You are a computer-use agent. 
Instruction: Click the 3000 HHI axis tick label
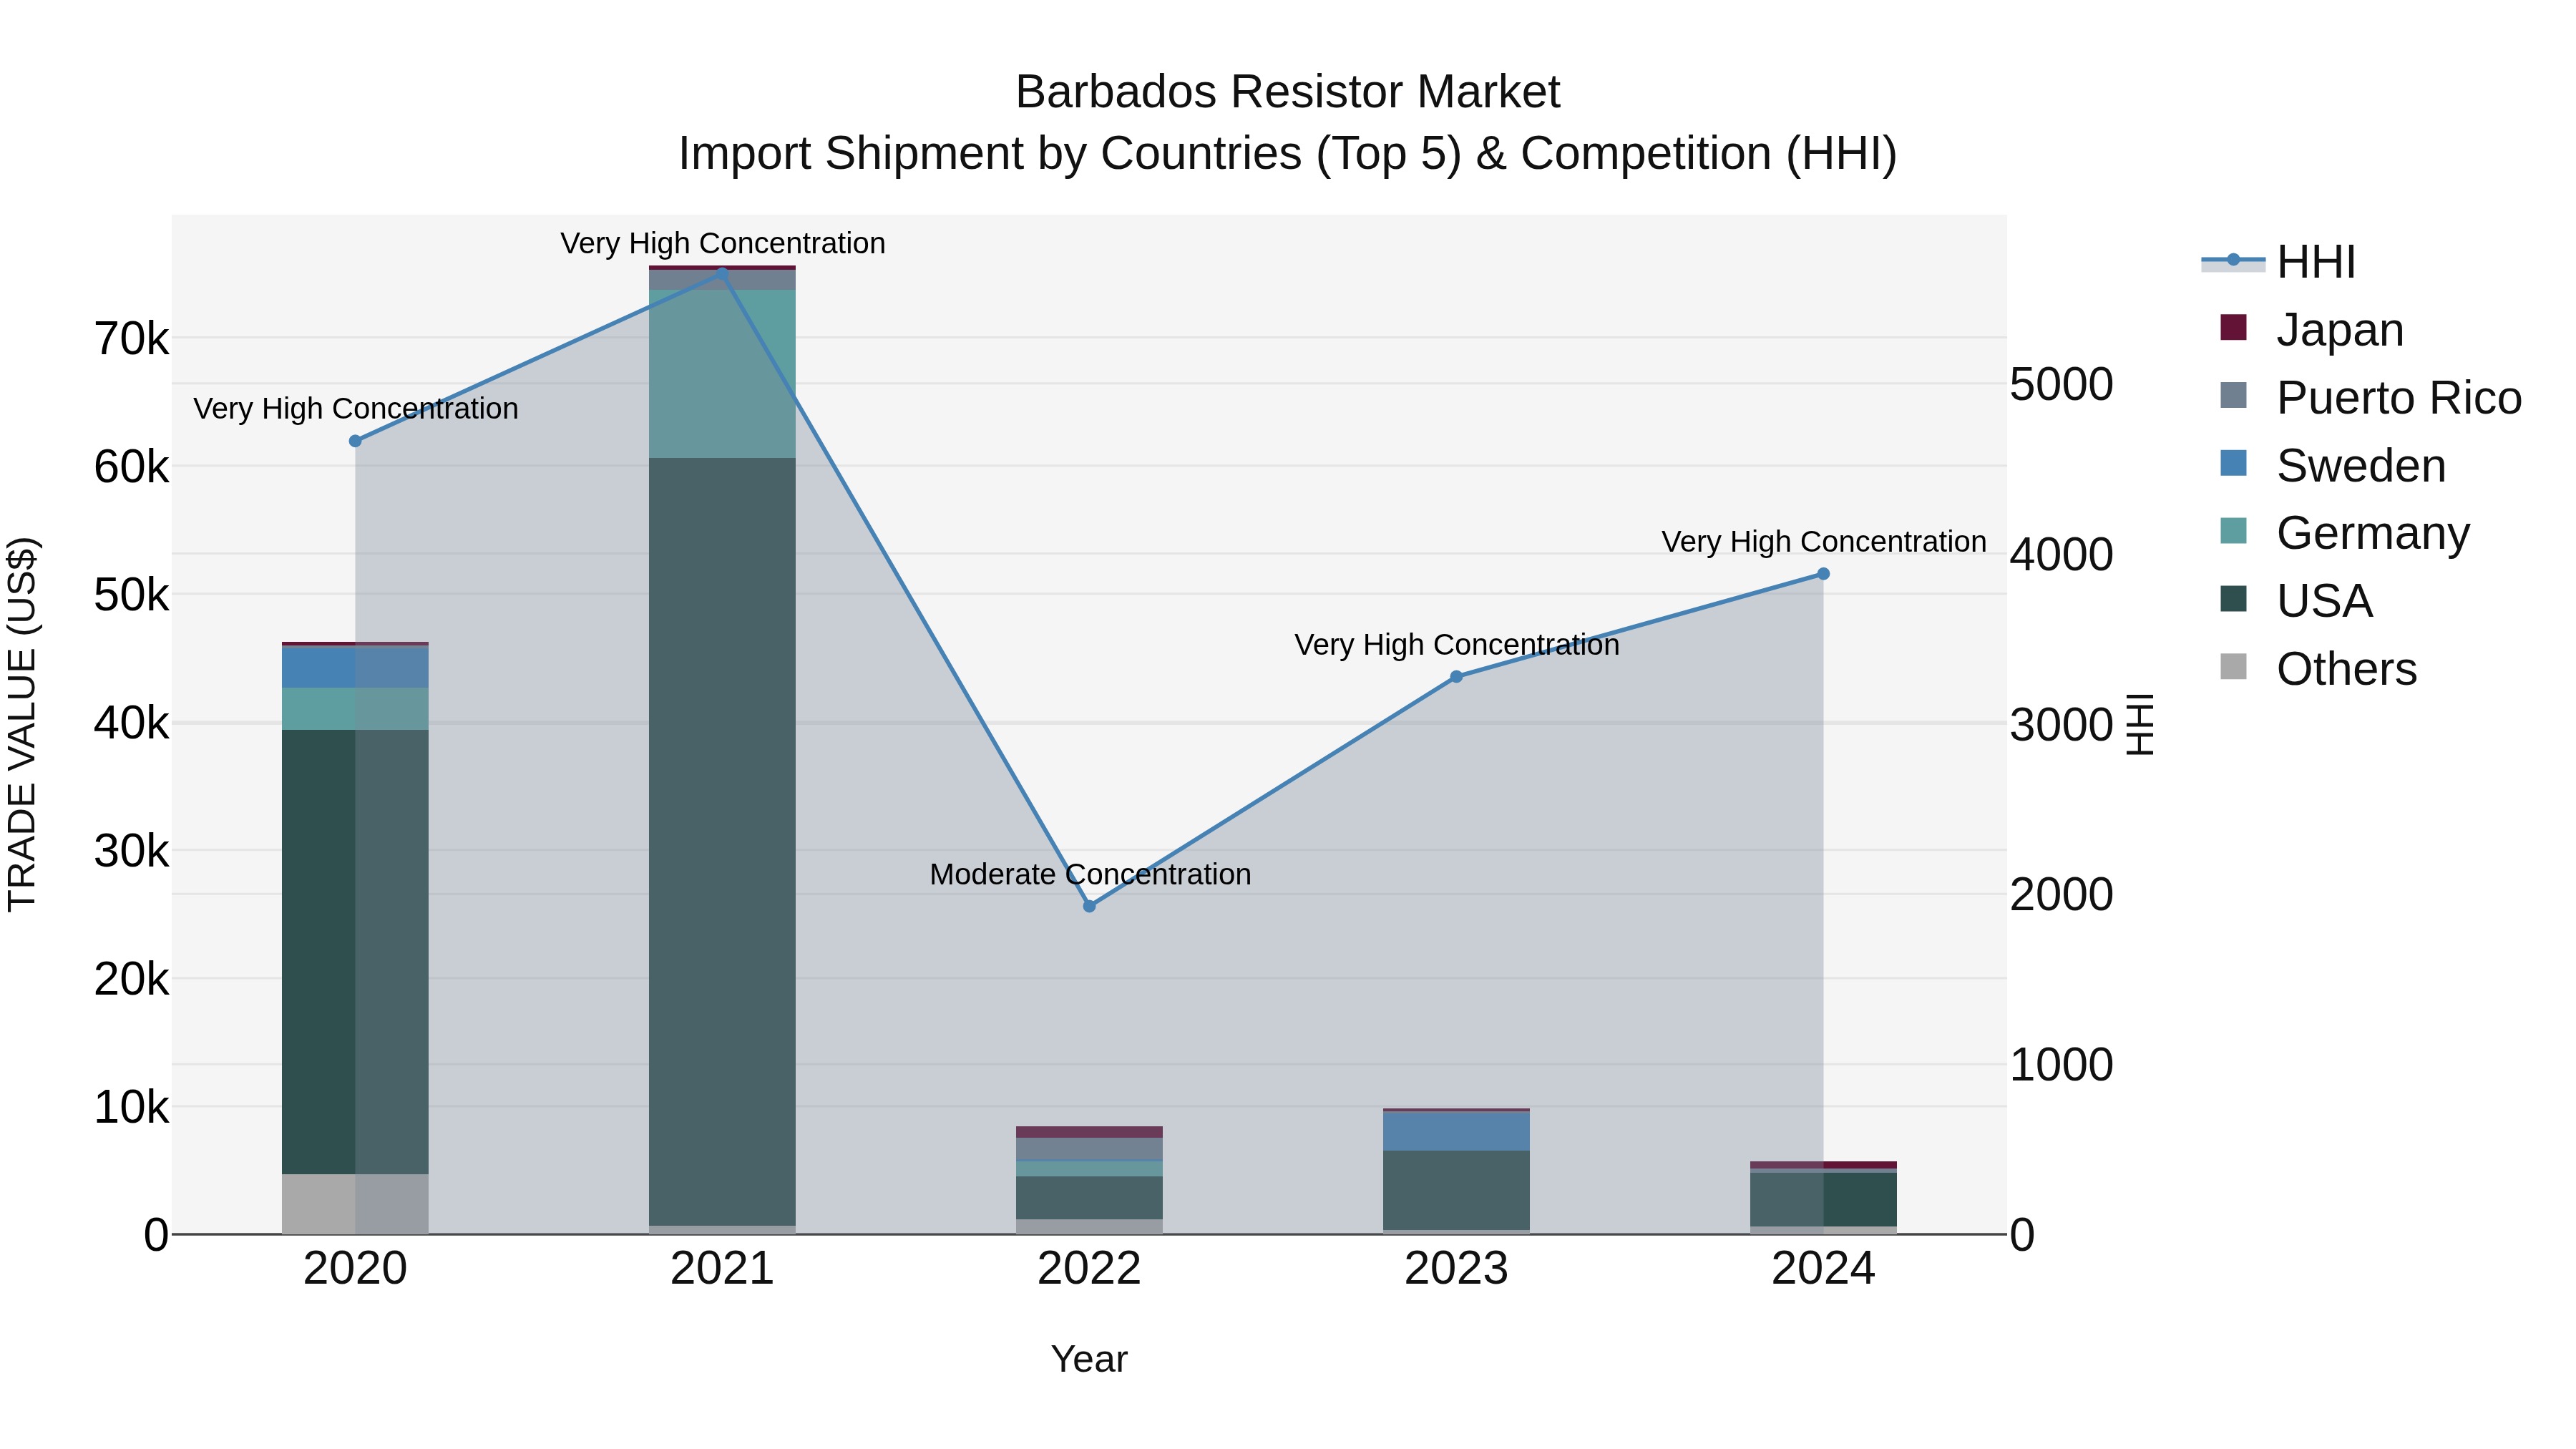(2061, 724)
